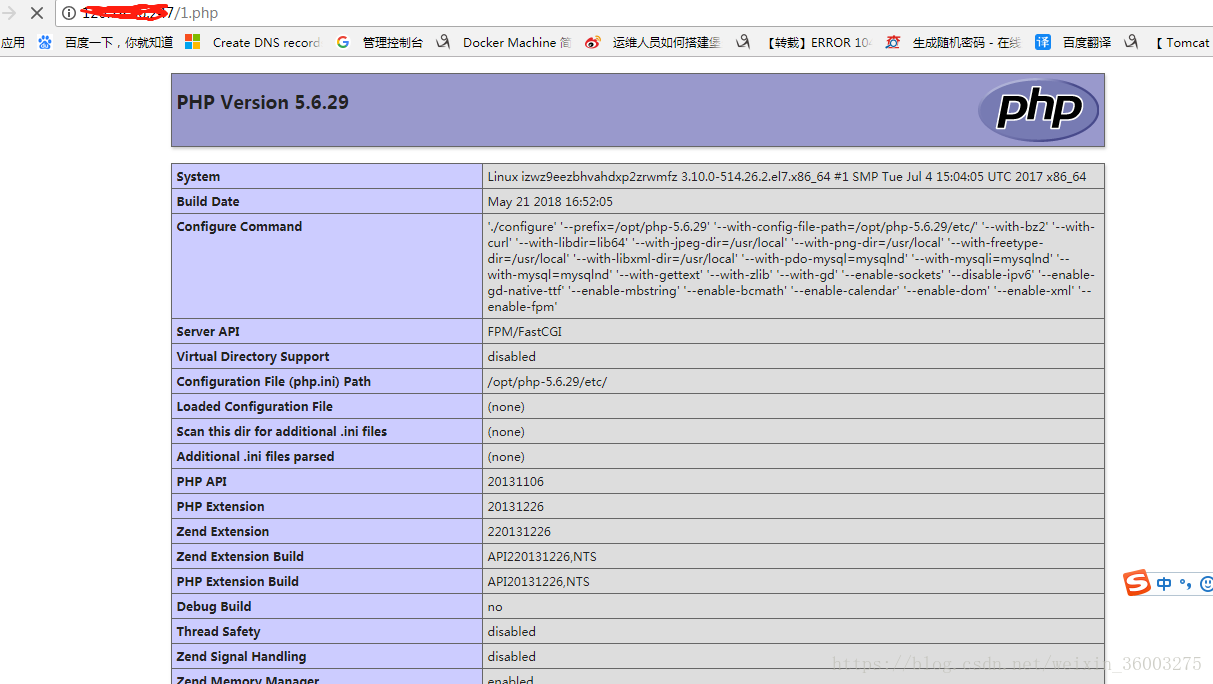This screenshot has height=684, width=1213.
Task: Select disabled value of Virtual Directory Support
Action: (512, 357)
